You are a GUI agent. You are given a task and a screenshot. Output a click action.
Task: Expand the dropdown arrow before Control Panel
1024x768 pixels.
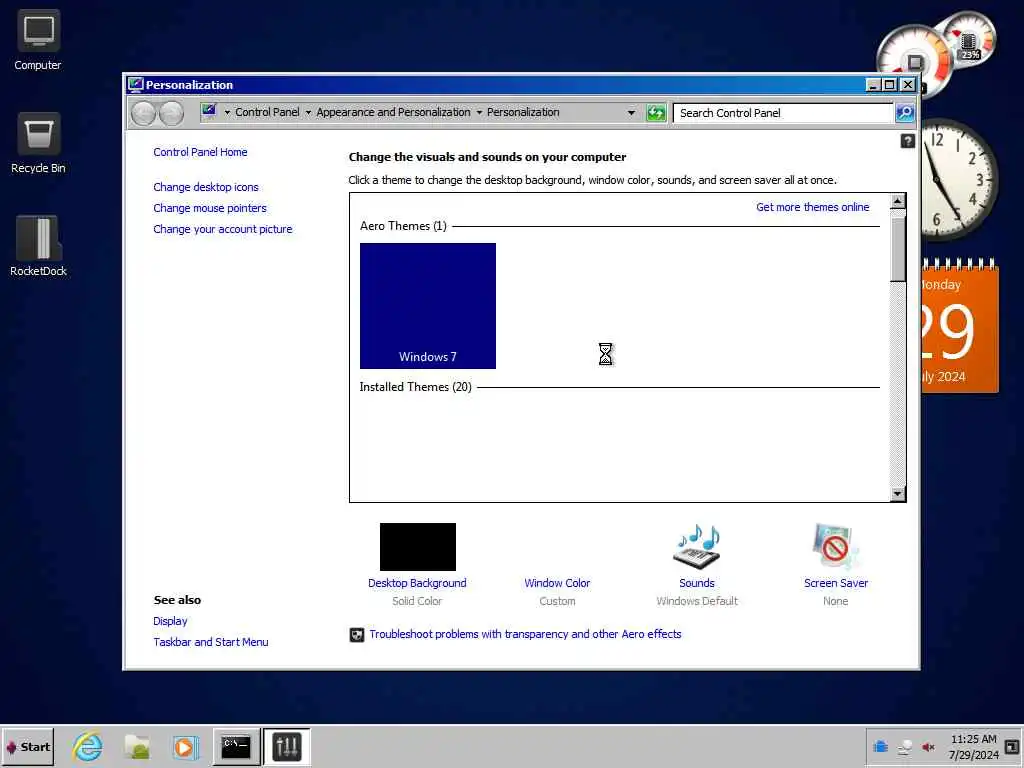tap(227, 112)
